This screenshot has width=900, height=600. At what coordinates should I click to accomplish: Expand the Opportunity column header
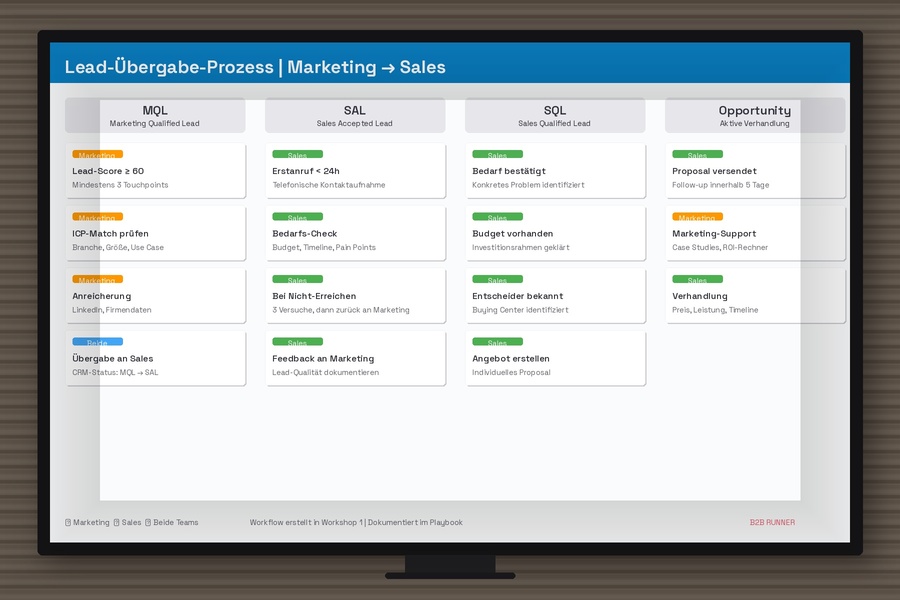tap(755, 115)
